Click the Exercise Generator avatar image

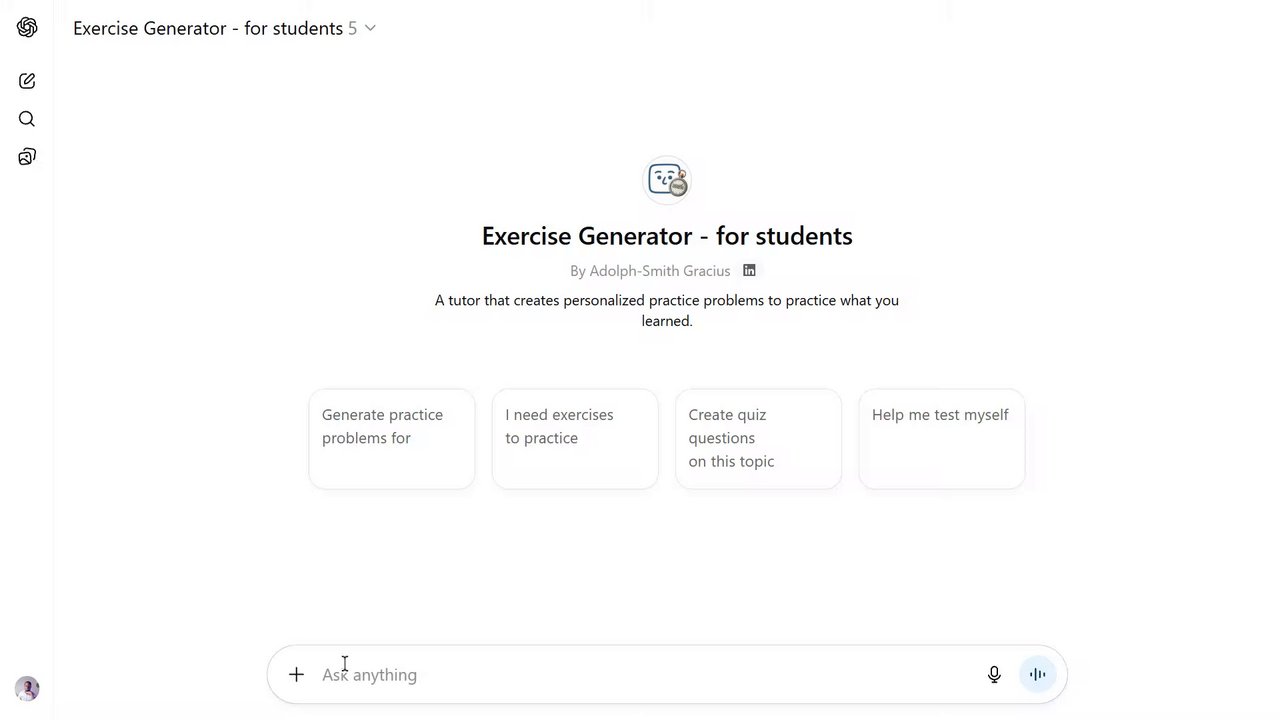tap(667, 180)
